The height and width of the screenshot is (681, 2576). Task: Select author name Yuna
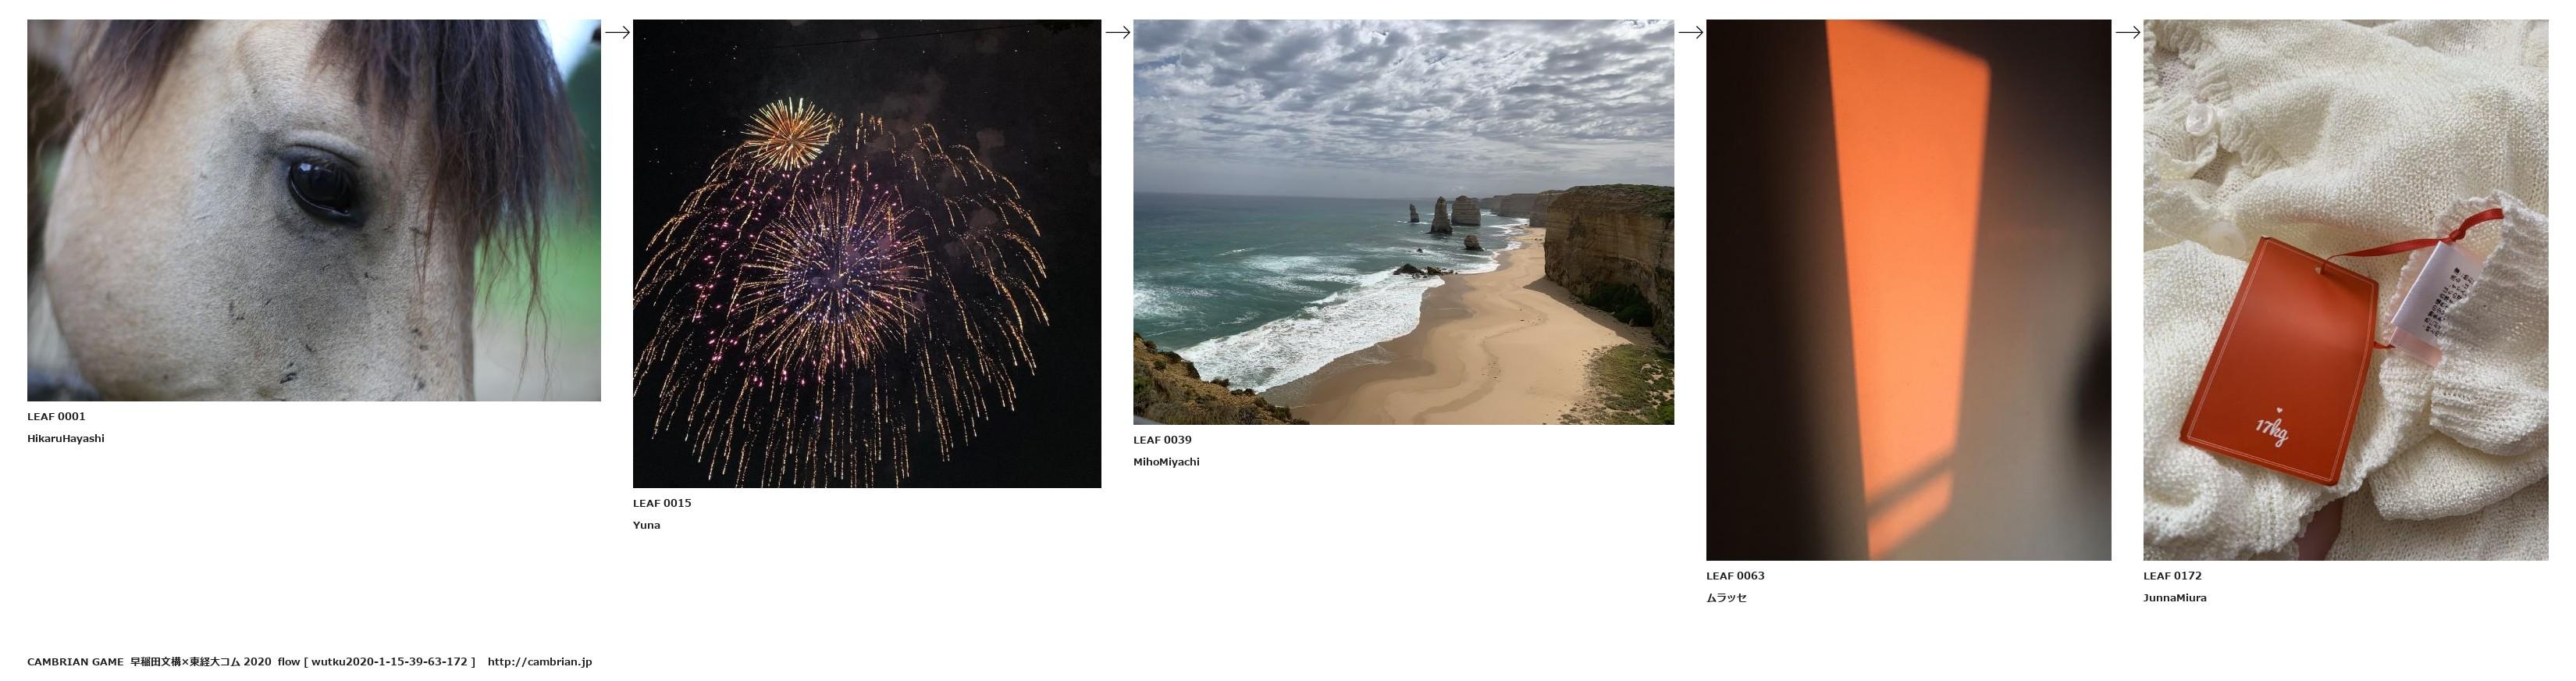point(646,525)
